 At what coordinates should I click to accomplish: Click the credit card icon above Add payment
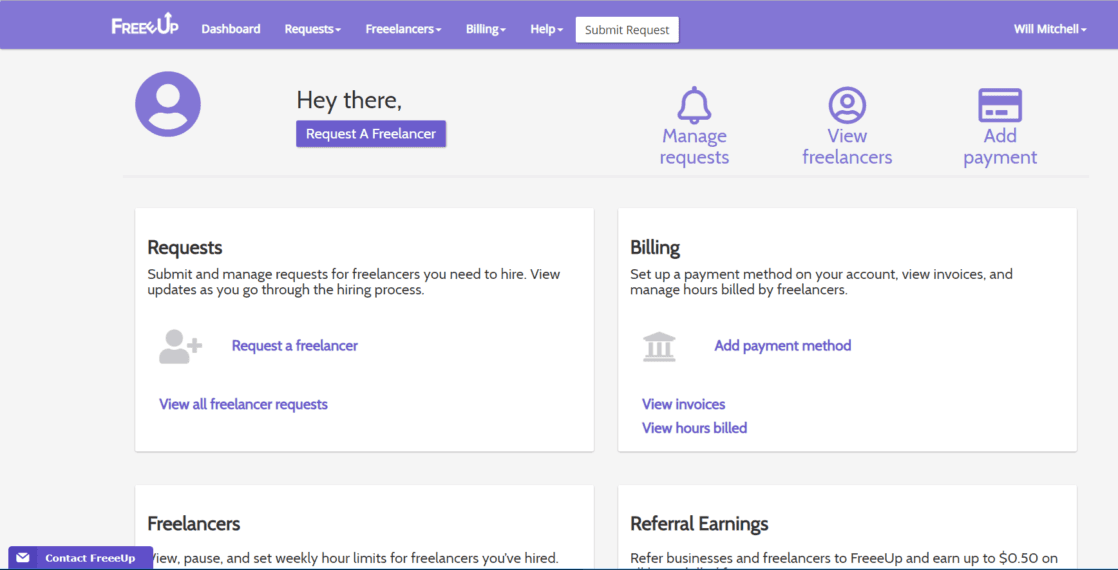click(1000, 106)
